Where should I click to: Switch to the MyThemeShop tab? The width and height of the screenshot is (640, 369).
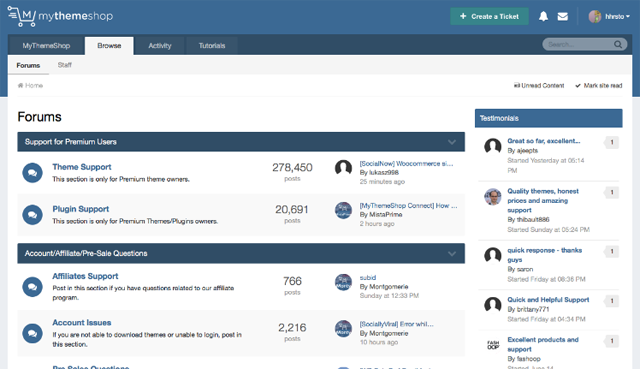point(46,46)
